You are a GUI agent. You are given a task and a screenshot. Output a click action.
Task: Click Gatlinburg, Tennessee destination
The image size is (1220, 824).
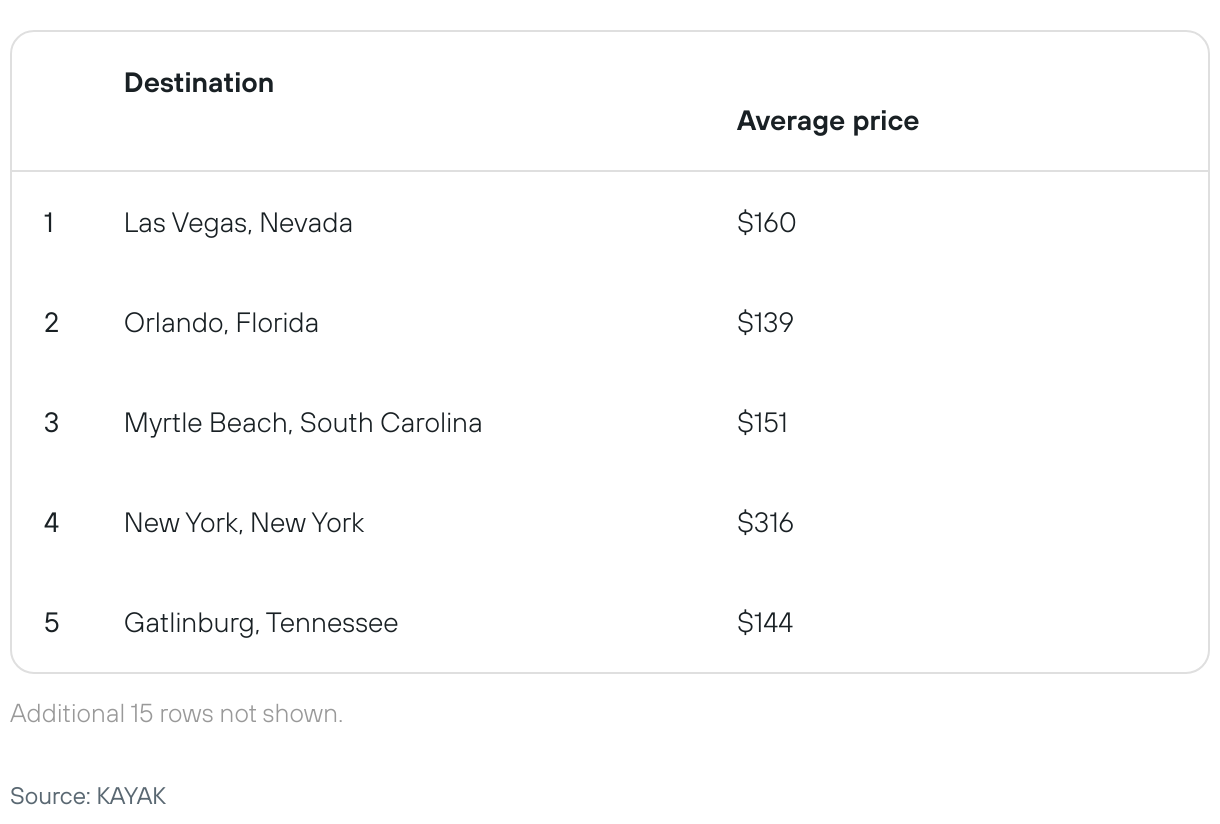point(260,622)
